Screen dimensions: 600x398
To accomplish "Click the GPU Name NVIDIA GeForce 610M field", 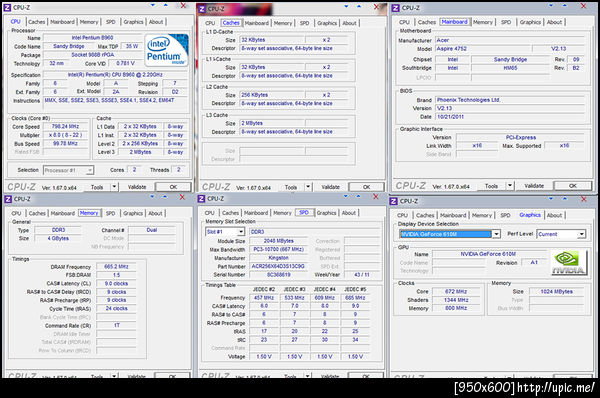I will [488, 254].
